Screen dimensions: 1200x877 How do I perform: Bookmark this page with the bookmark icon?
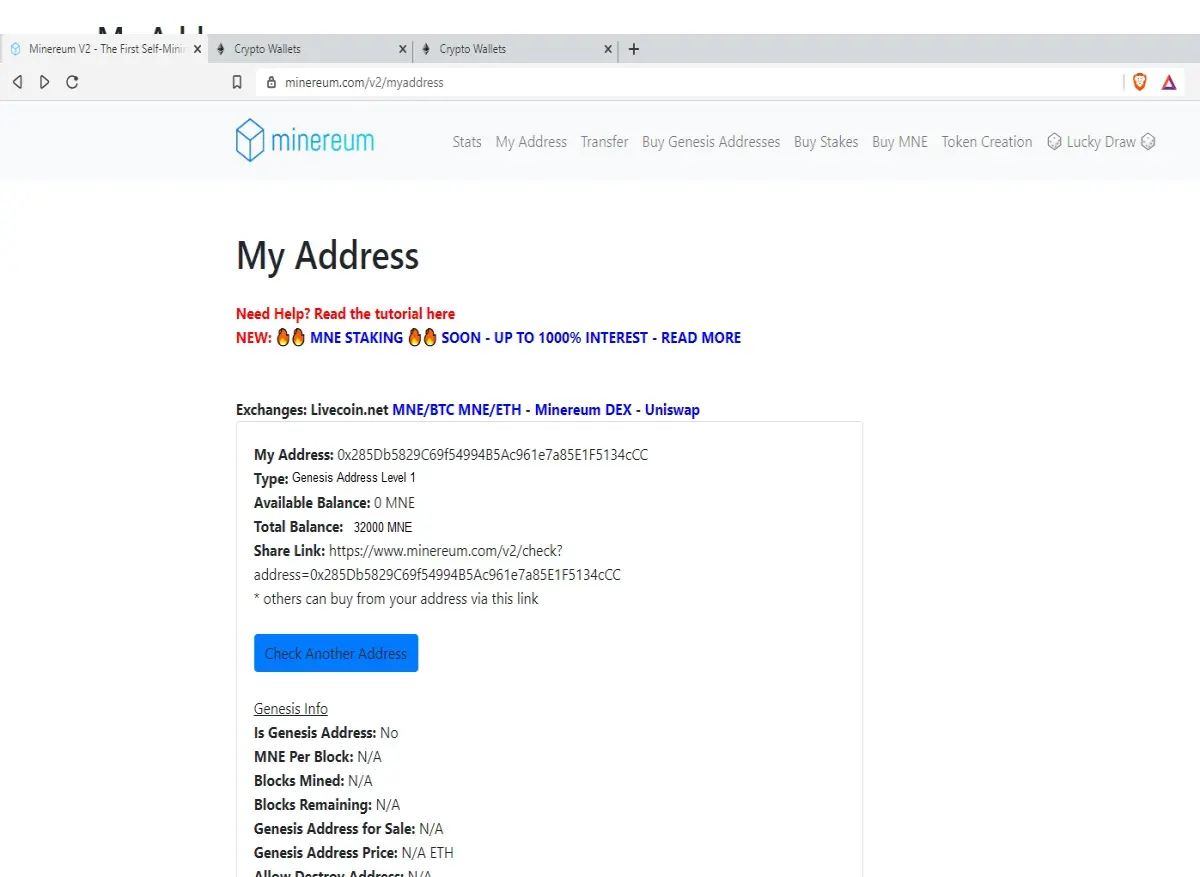point(237,82)
